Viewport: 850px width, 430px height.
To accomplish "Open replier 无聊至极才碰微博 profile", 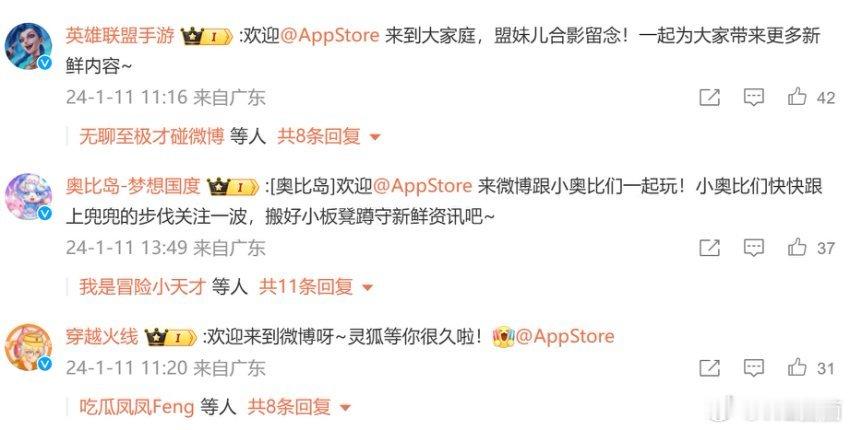I will click(x=152, y=136).
